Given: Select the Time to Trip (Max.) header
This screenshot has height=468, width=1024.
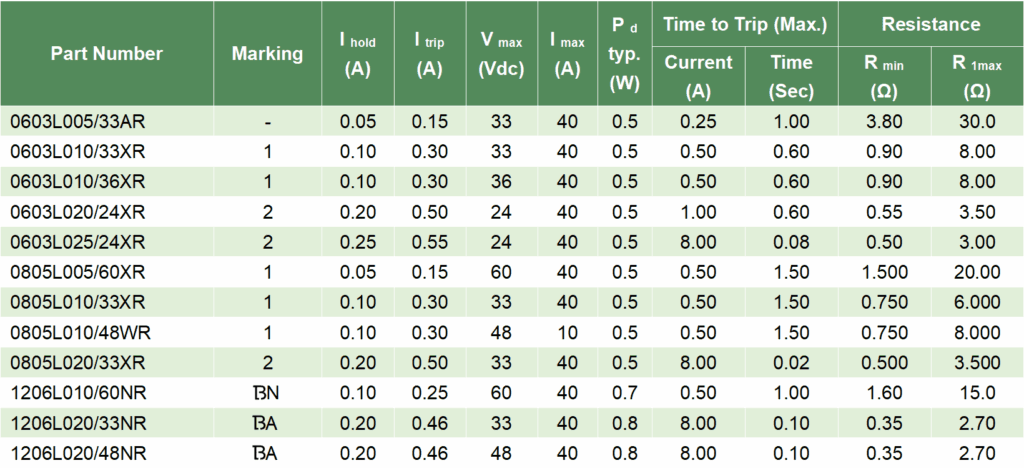Looking at the screenshot, I should click(x=744, y=24).
